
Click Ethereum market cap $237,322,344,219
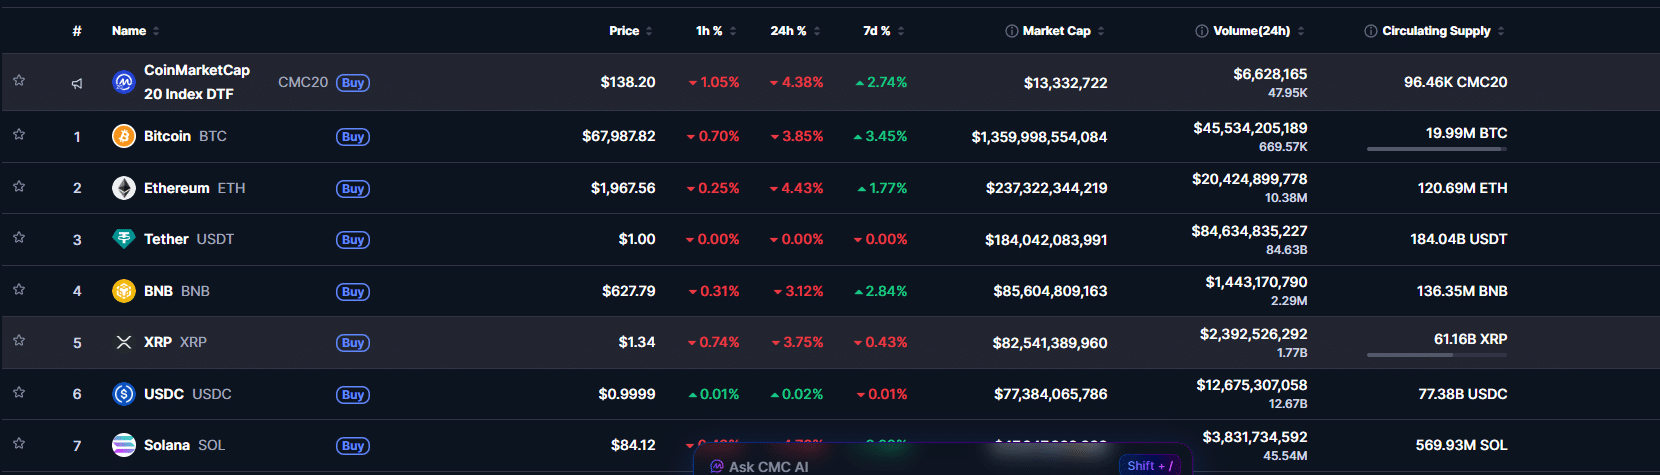pos(1046,188)
